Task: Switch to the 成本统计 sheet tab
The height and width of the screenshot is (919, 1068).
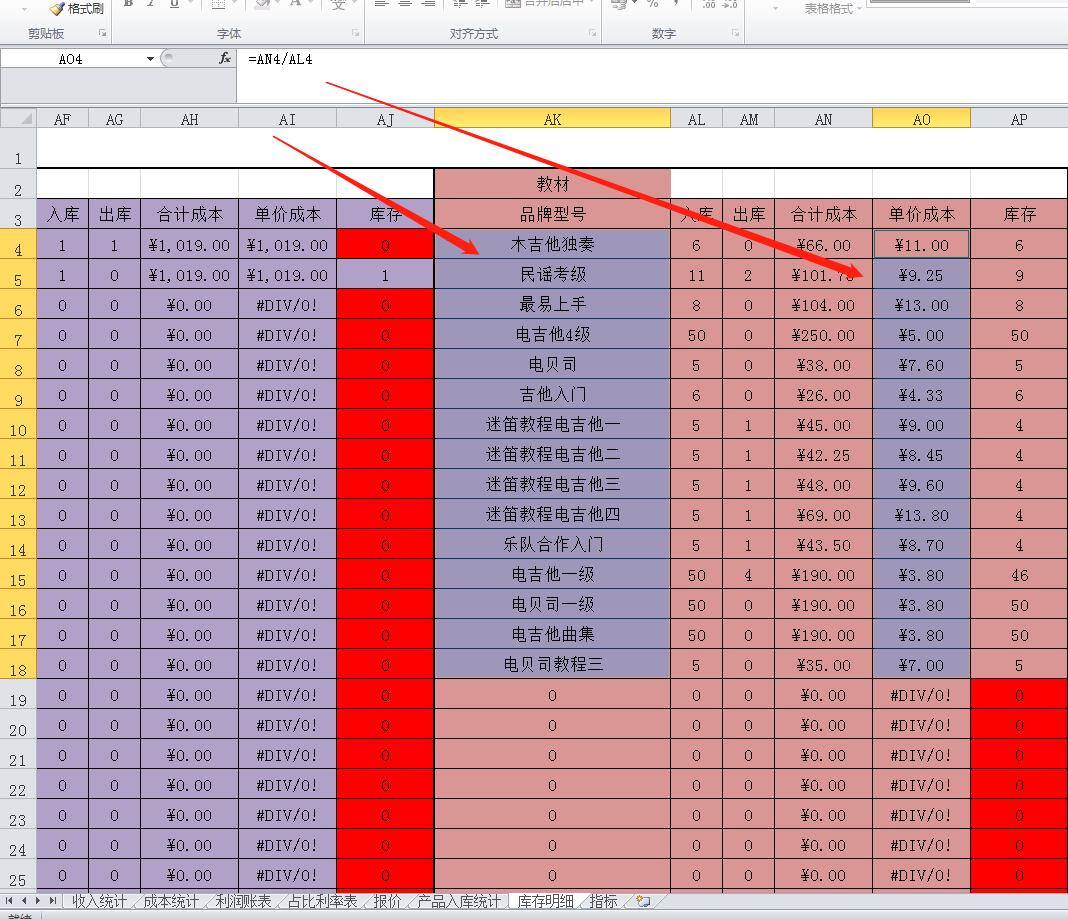Action: (x=171, y=901)
